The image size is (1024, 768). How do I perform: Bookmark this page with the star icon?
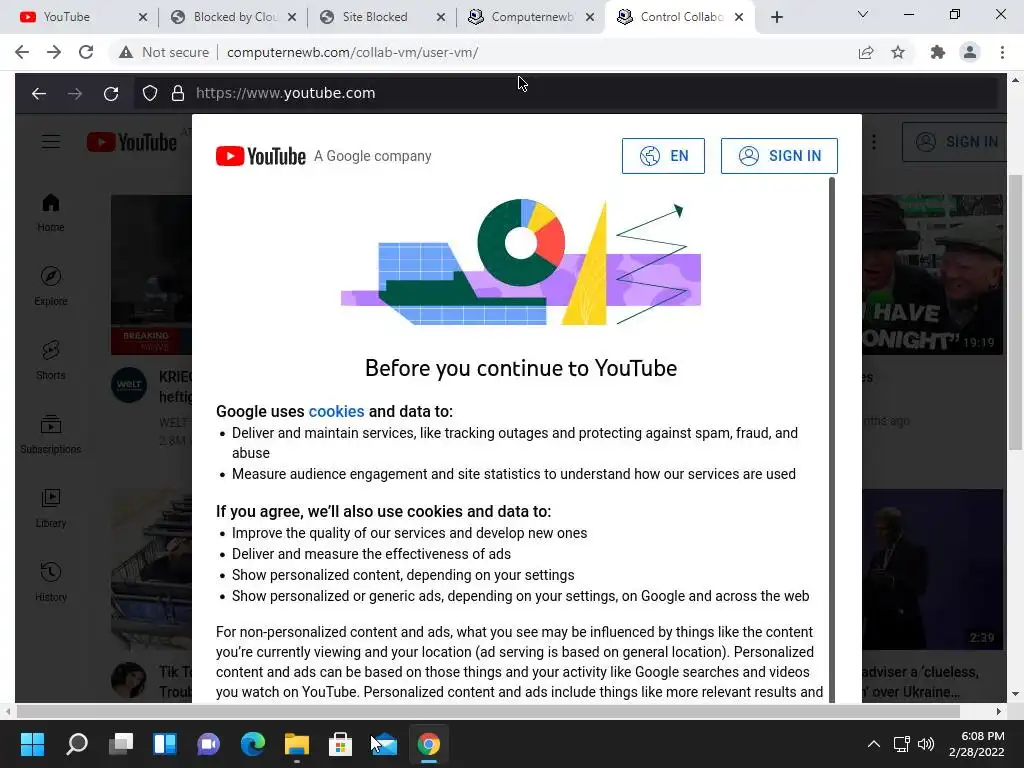click(x=898, y=52)
